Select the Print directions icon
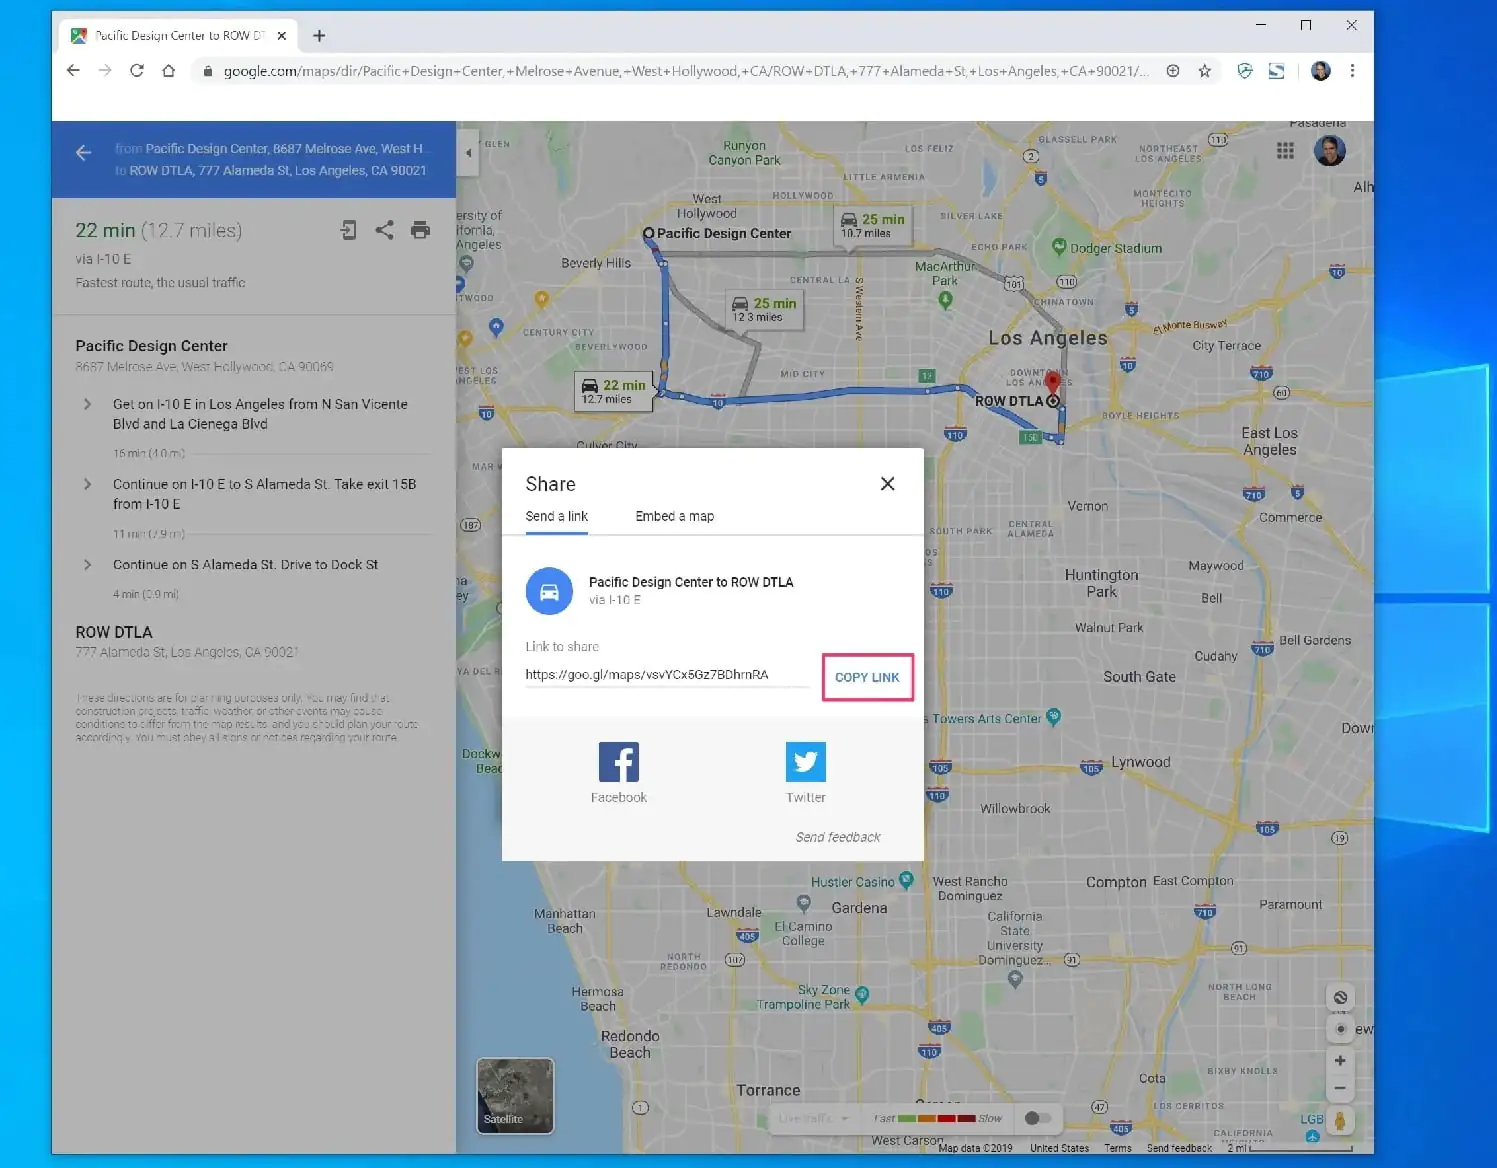This screenshot has width=1497, height=1168. [420, 230]
